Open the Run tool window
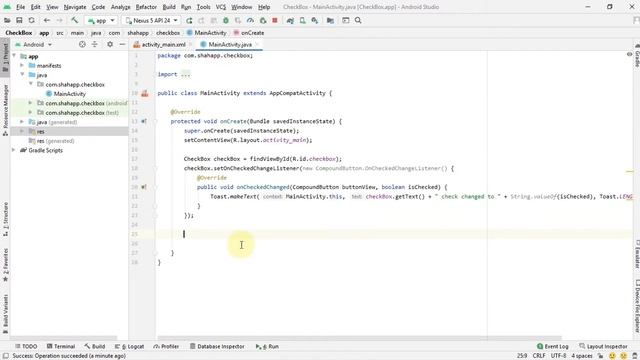This screenshot has width=640, height=360. click(x=267, y=346)
